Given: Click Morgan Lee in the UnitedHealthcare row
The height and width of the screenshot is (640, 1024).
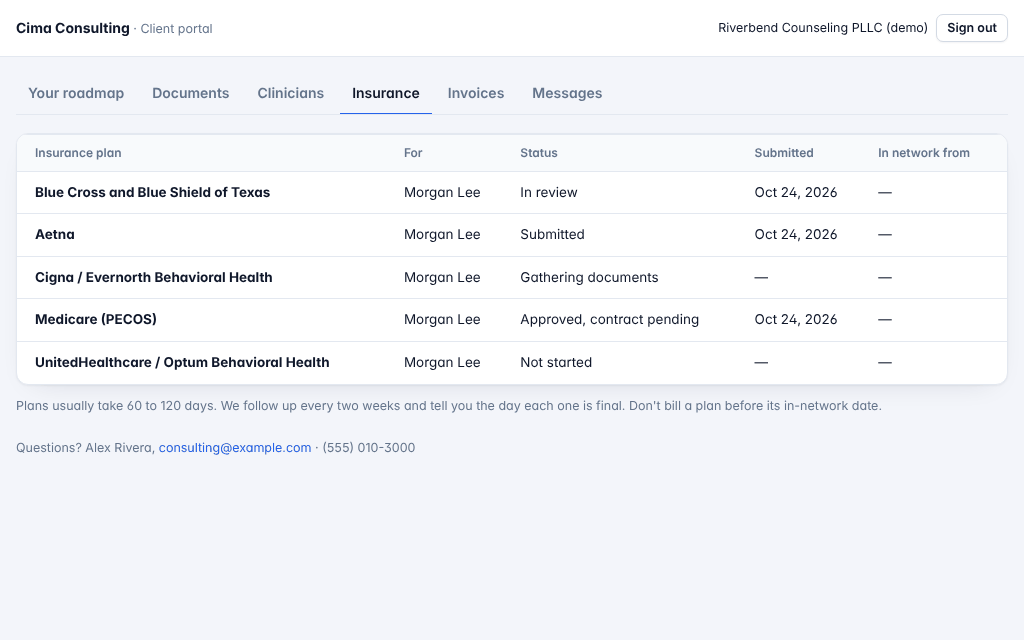Looking at the screenshot, I should coord(442,362).
